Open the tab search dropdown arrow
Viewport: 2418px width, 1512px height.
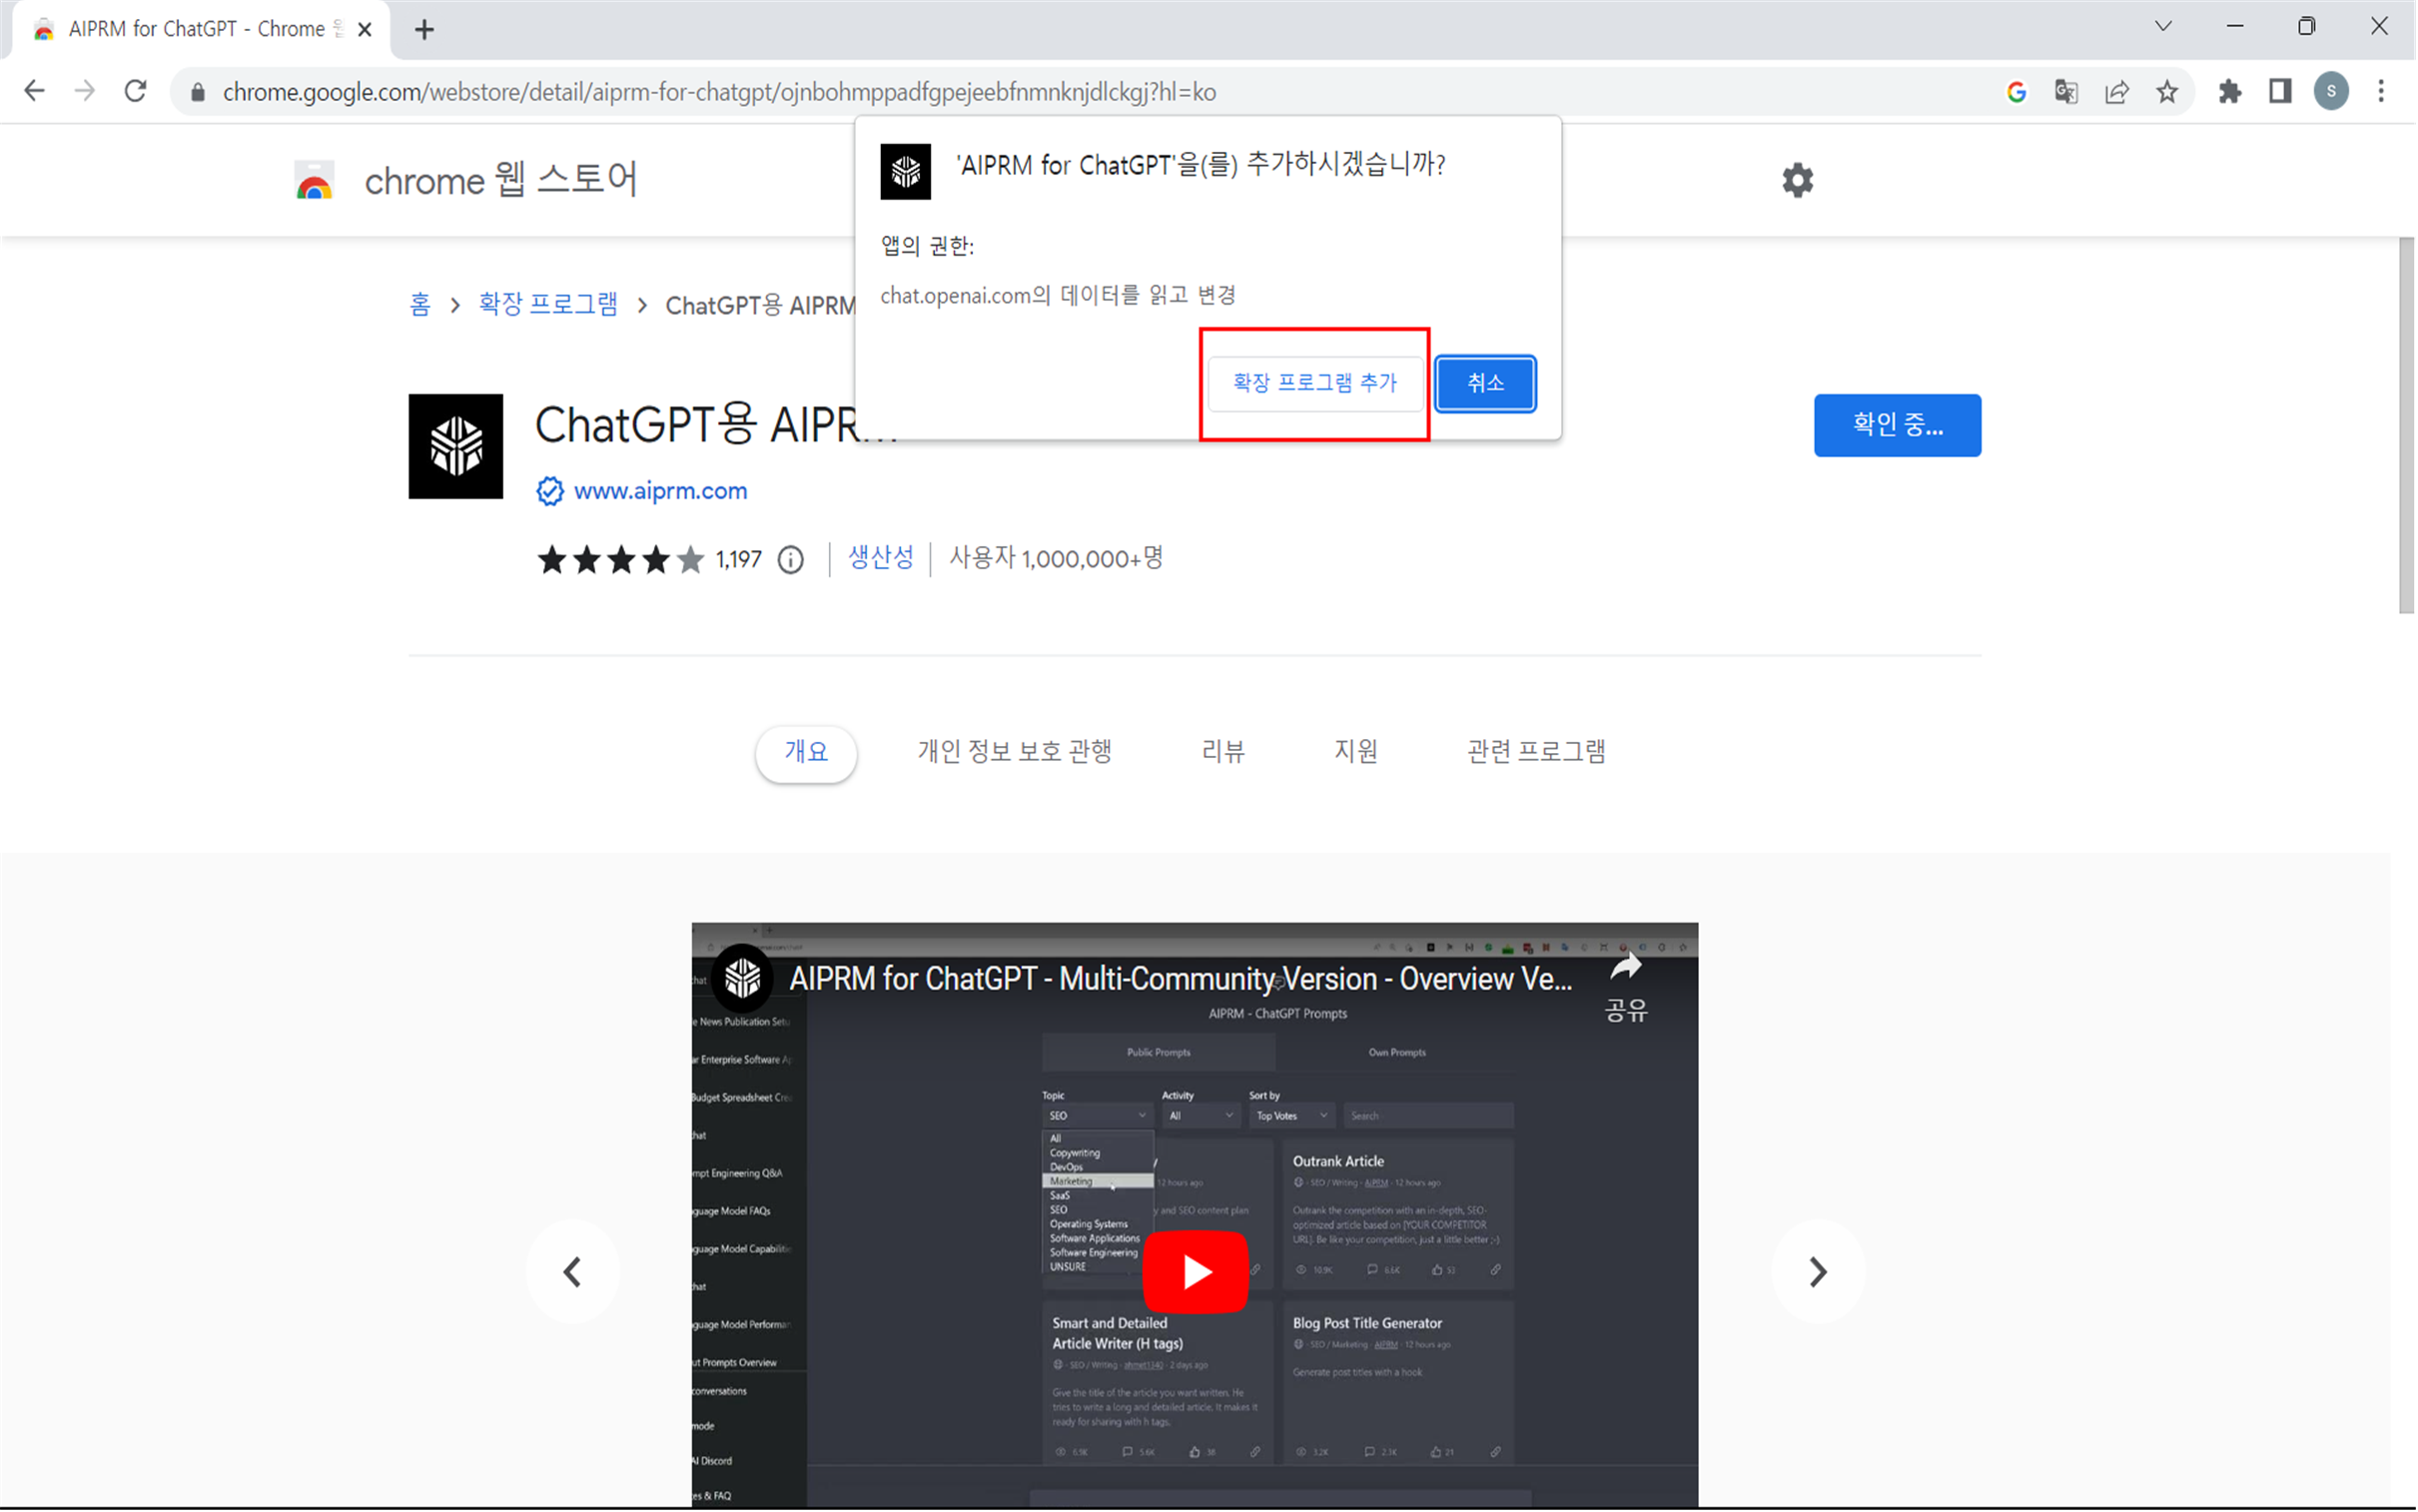[x=2163, y=27]
